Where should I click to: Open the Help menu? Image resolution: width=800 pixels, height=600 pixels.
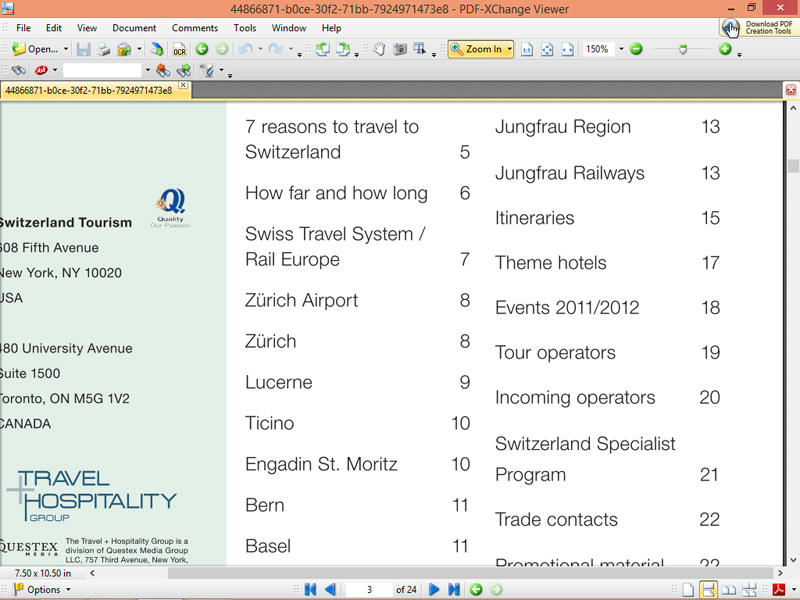(331, 28)
